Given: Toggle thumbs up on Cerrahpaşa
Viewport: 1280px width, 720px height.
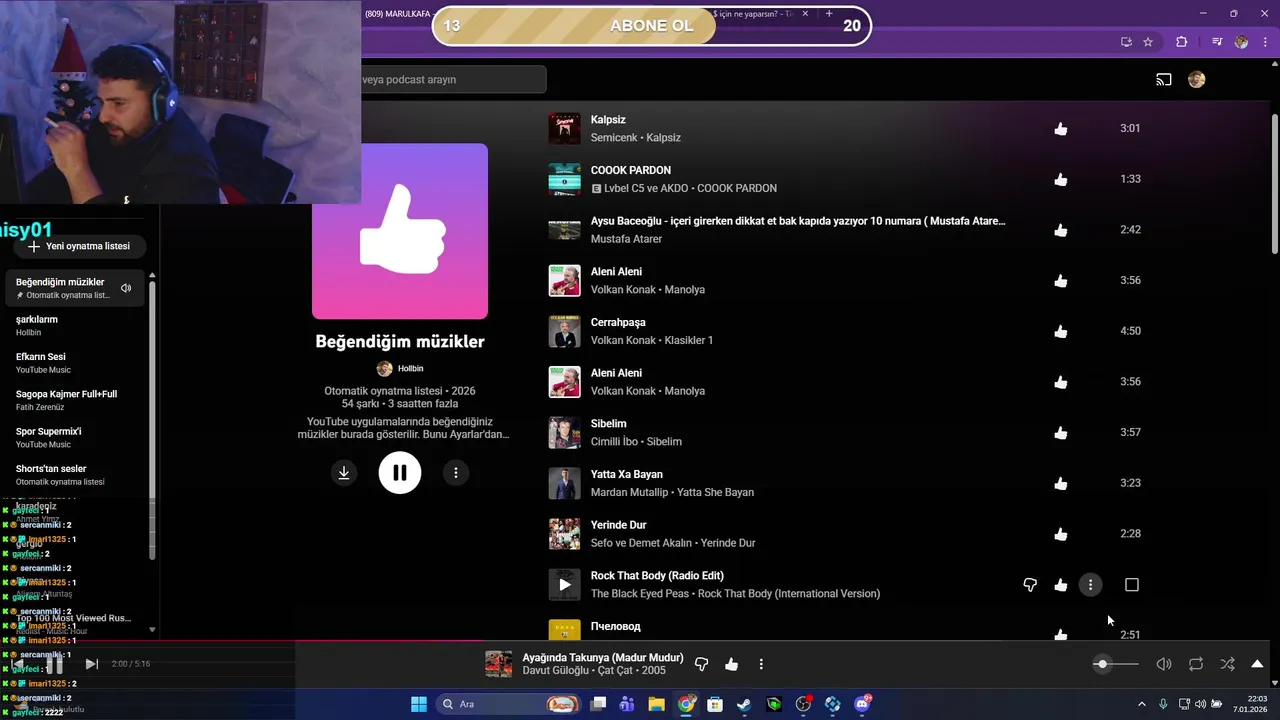Looking at the screenshot, I should (x=1061, y=332).
